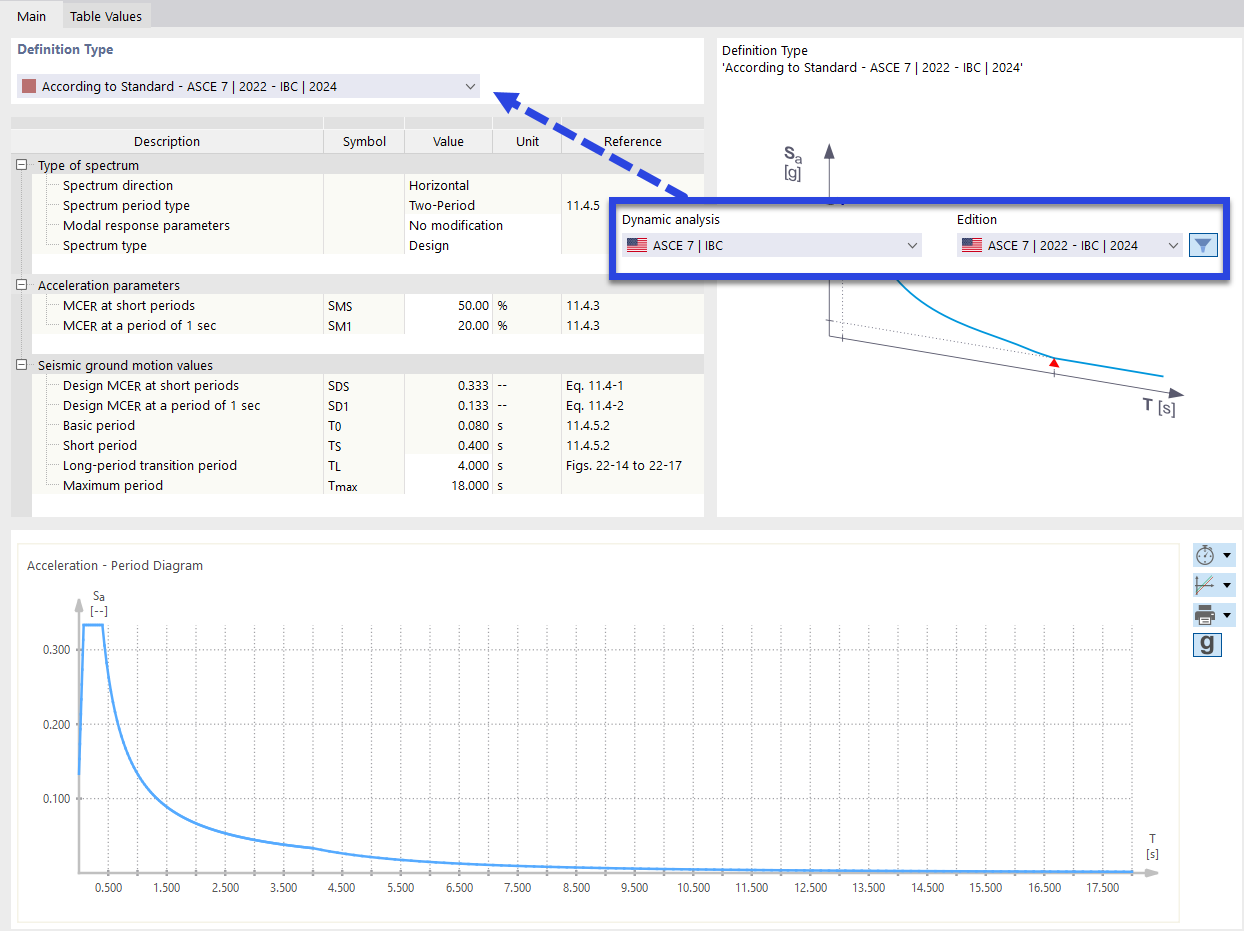Collapse the Type of spectrum section
The image size is (1244, 931).
20,165
